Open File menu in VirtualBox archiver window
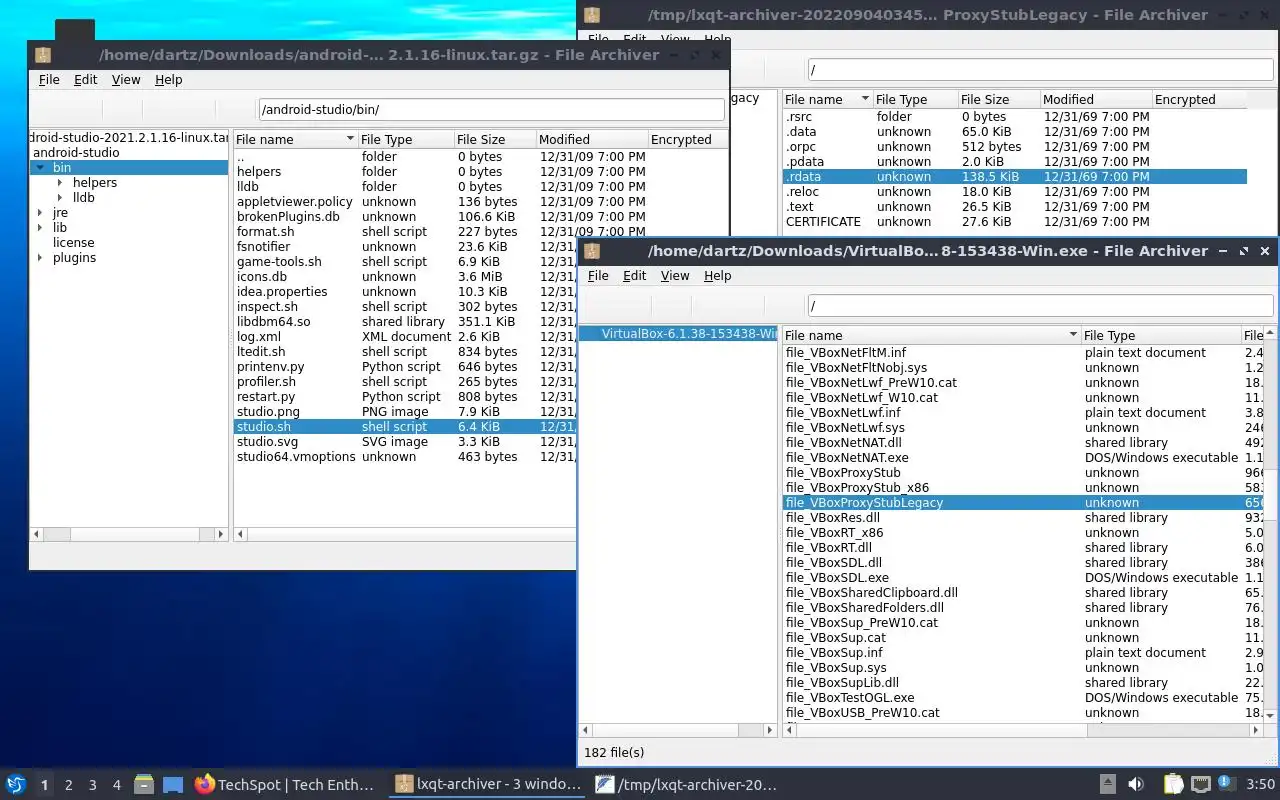1280x800 pixels. pos(598,276)
